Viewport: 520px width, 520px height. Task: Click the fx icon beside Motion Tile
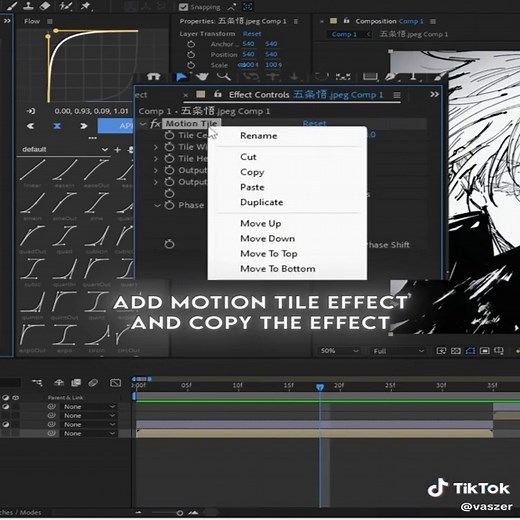(x=155, y=124)
